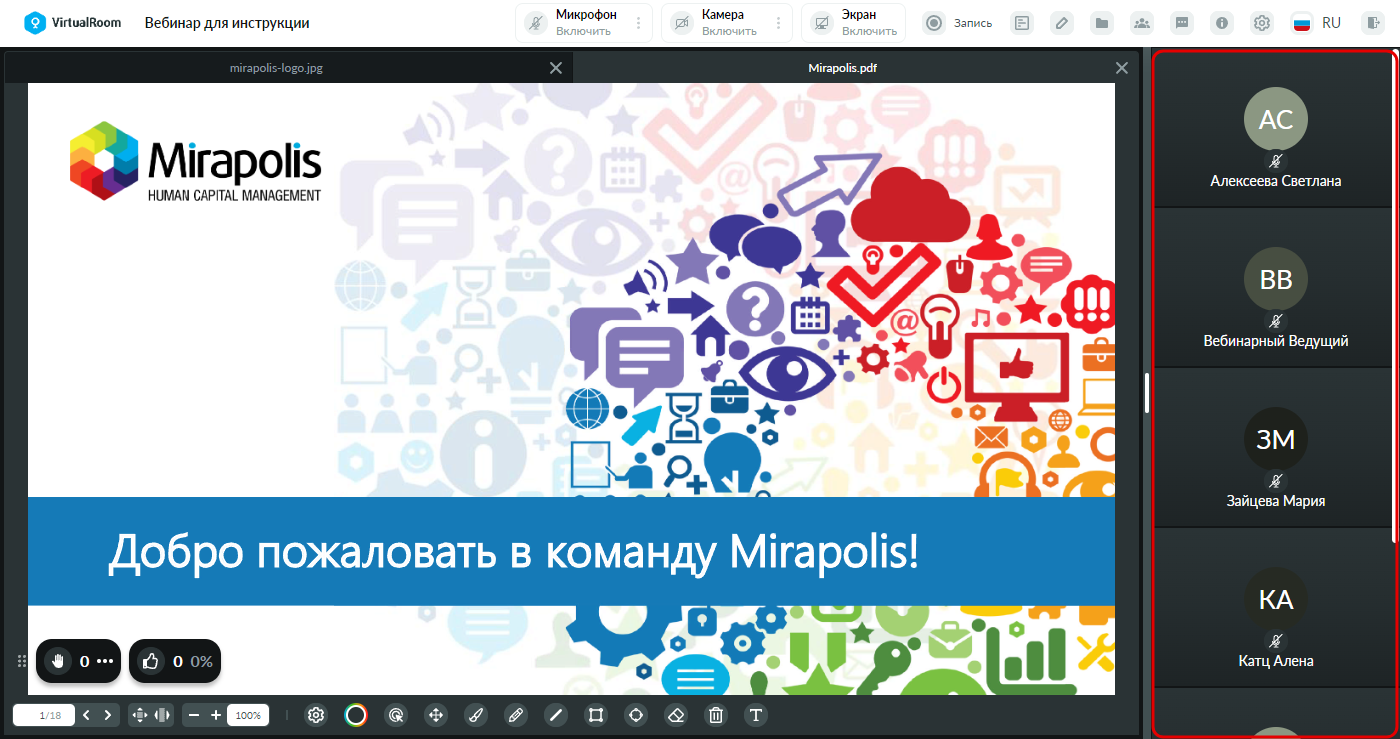Go to the next slide arrow
This screenshot has width=1400, height=739.
point(108,715)
